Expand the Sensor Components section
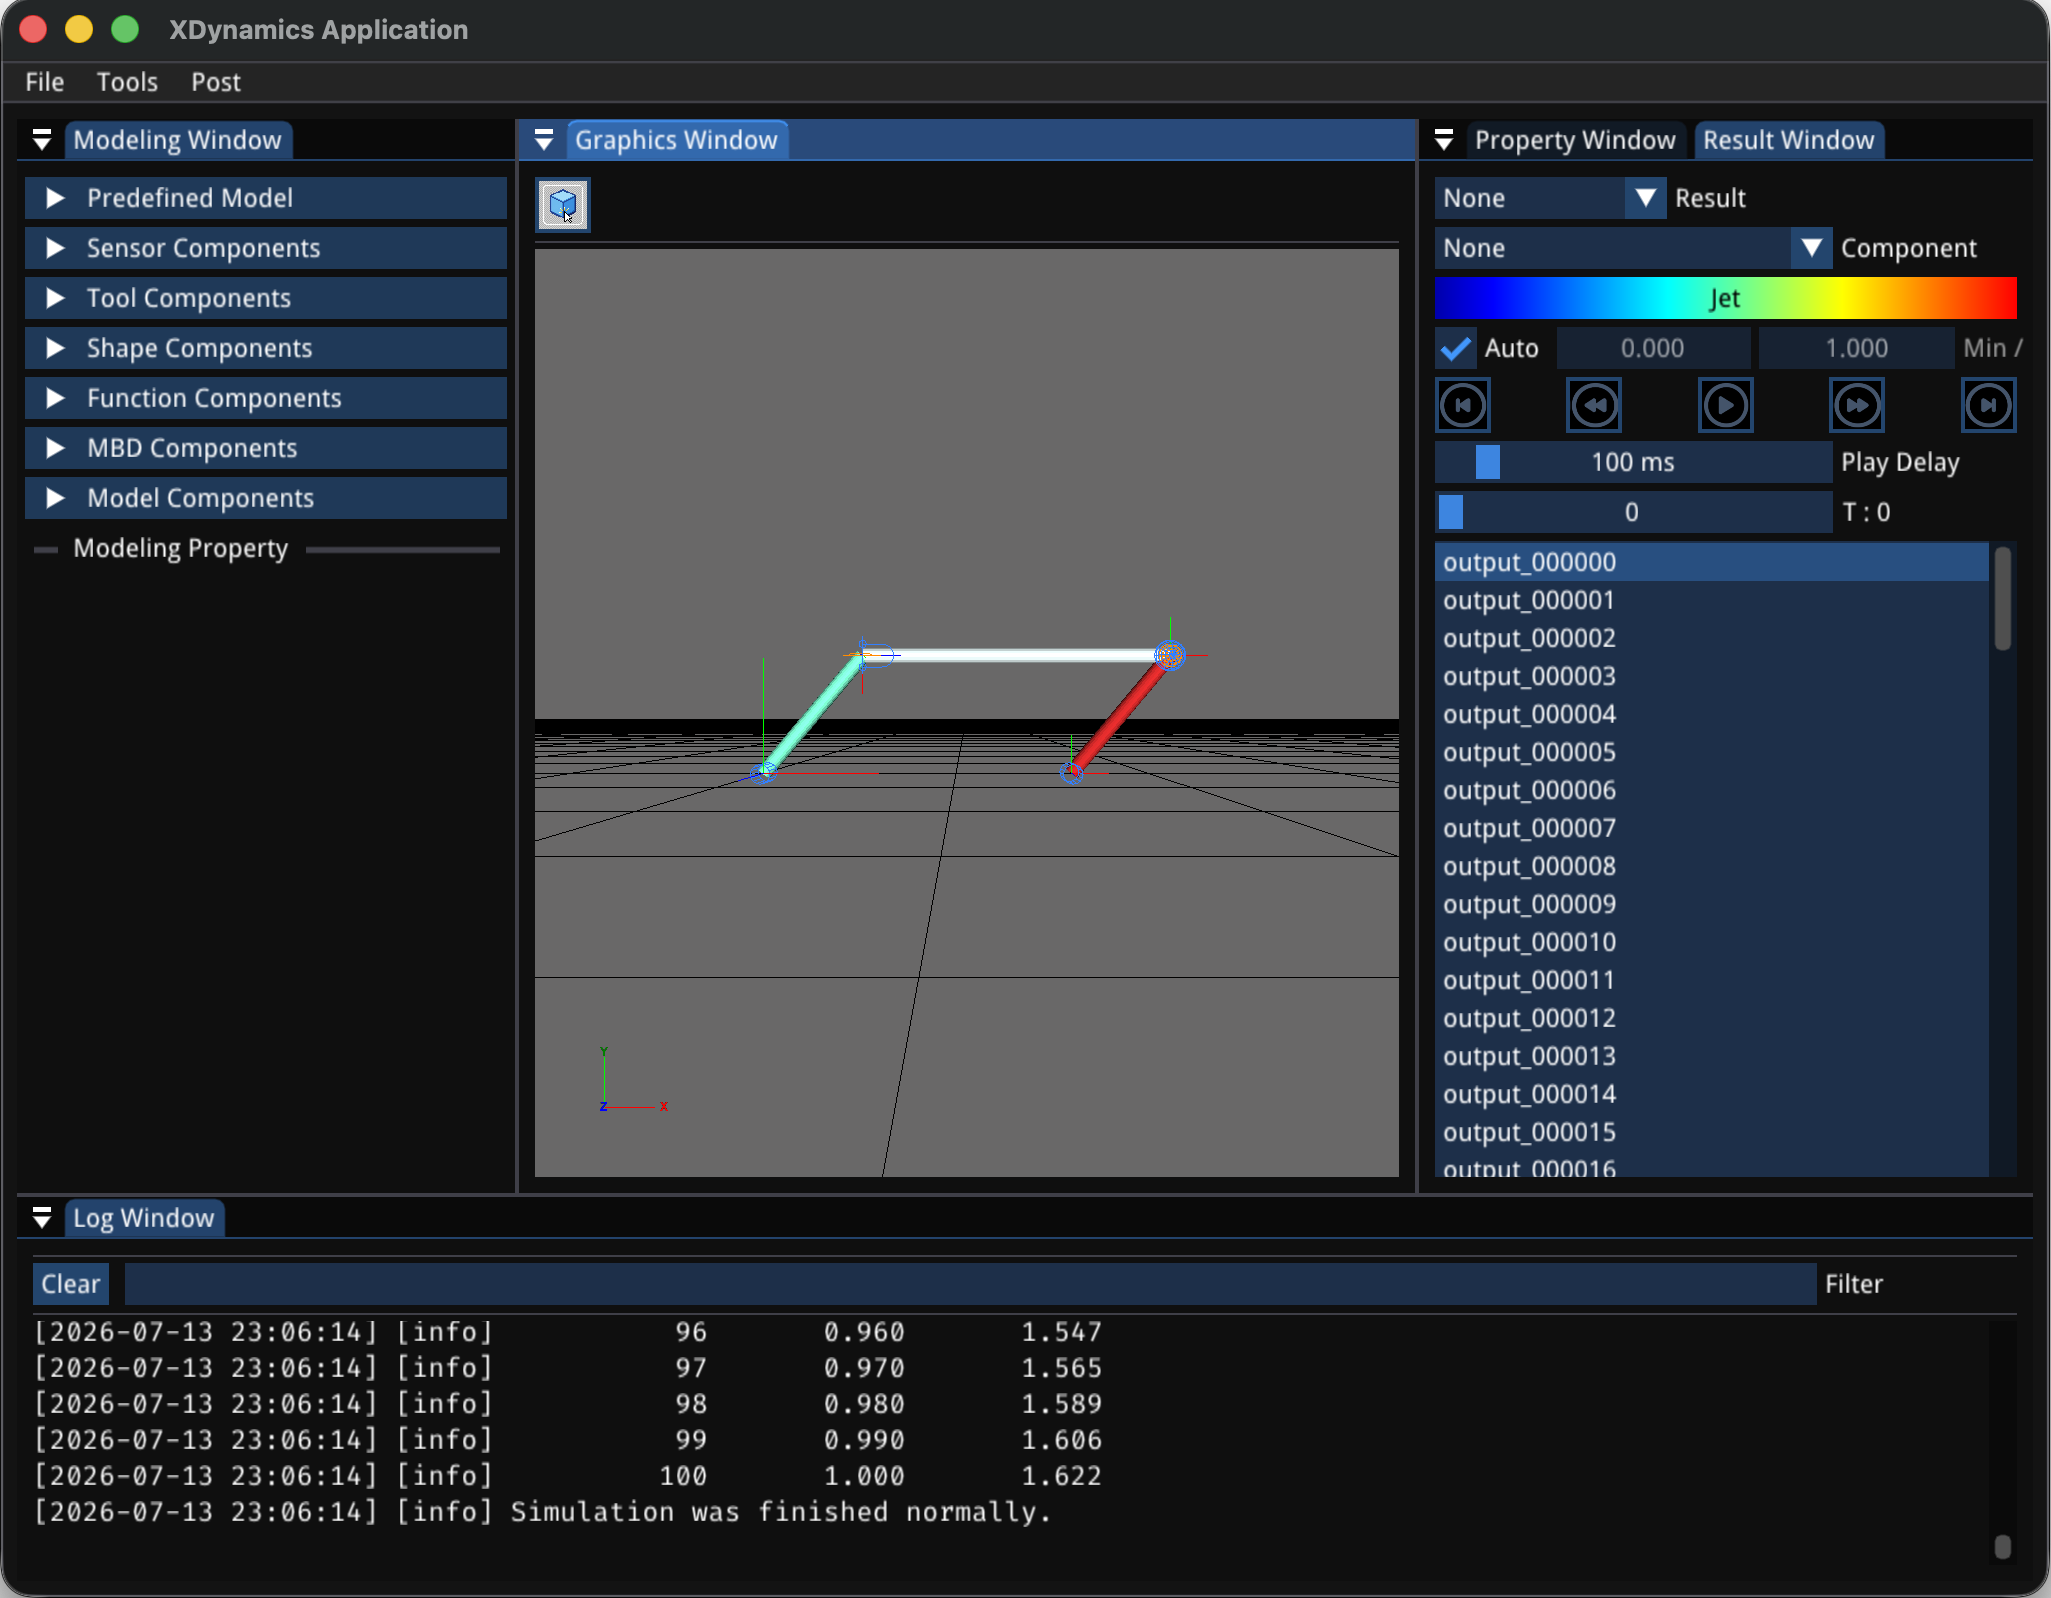This screenshot has height=1598, width=2051. pyautogui.click(x=266, y=248)
